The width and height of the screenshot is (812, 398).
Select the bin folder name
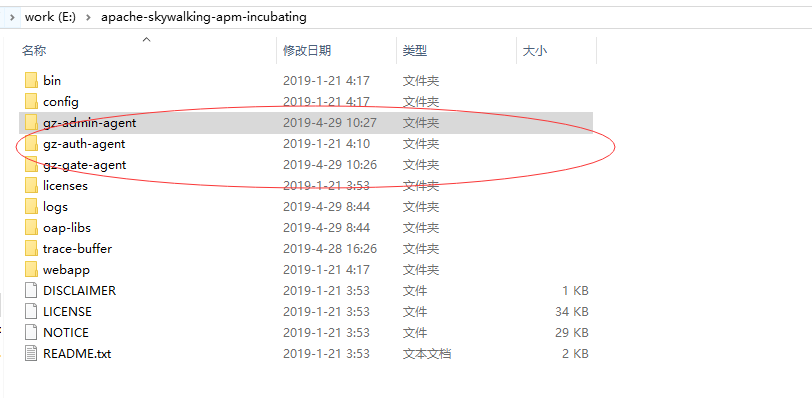(52, 80)
